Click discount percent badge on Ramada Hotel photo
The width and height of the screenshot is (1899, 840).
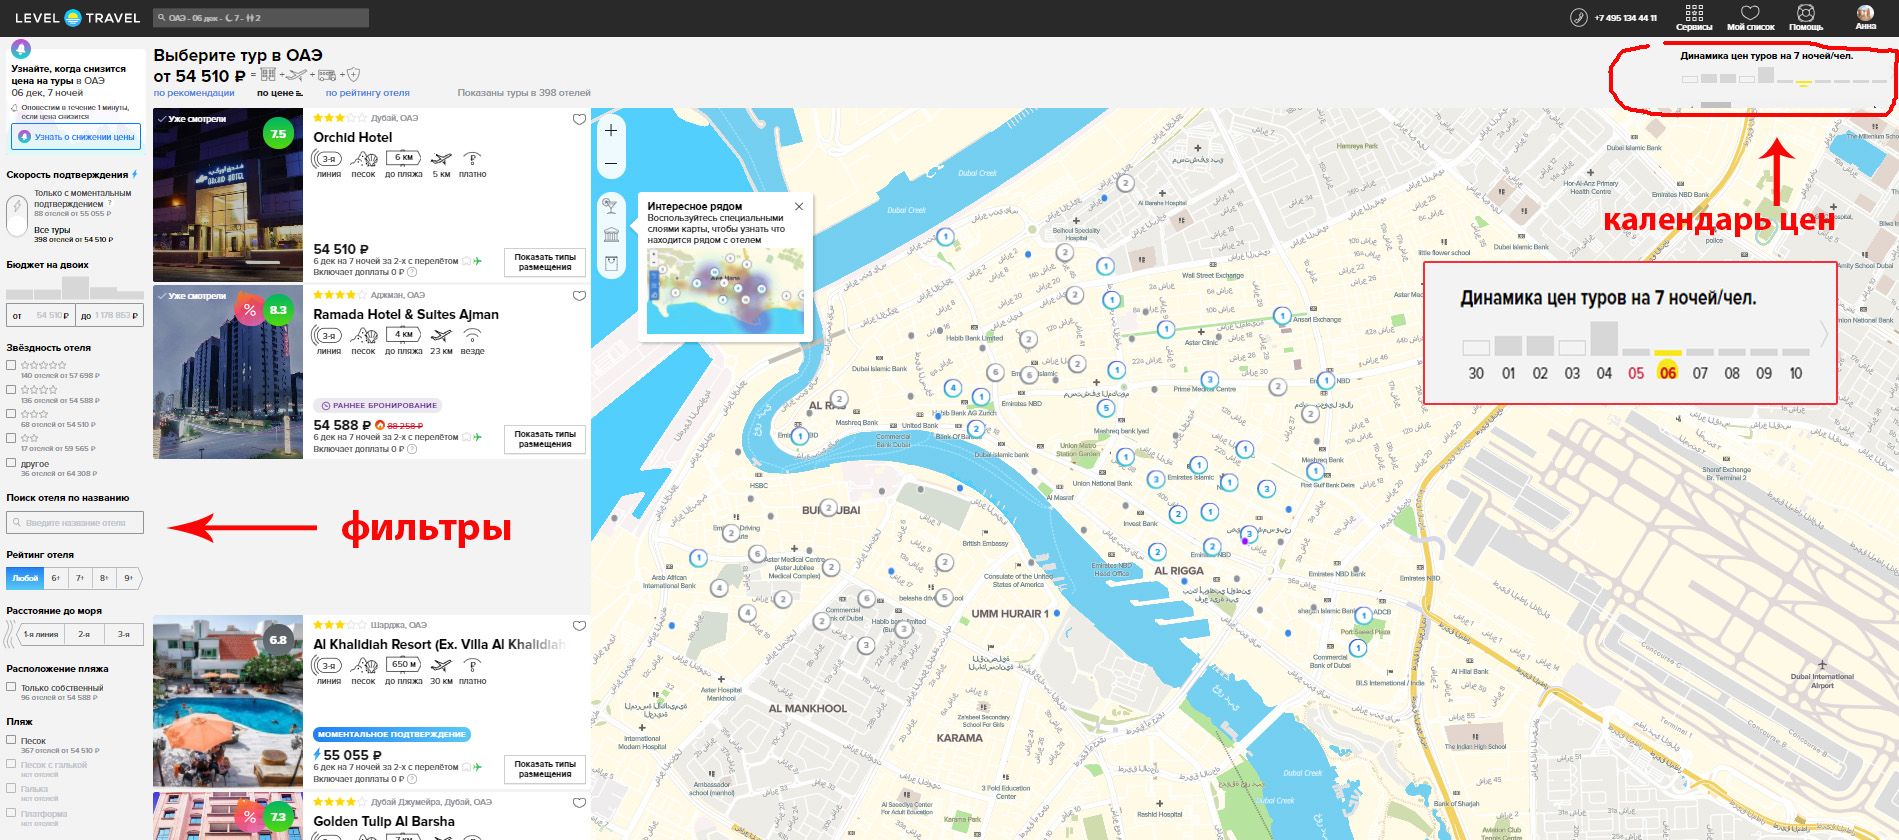pyautogui.click(x=249, y=310)
